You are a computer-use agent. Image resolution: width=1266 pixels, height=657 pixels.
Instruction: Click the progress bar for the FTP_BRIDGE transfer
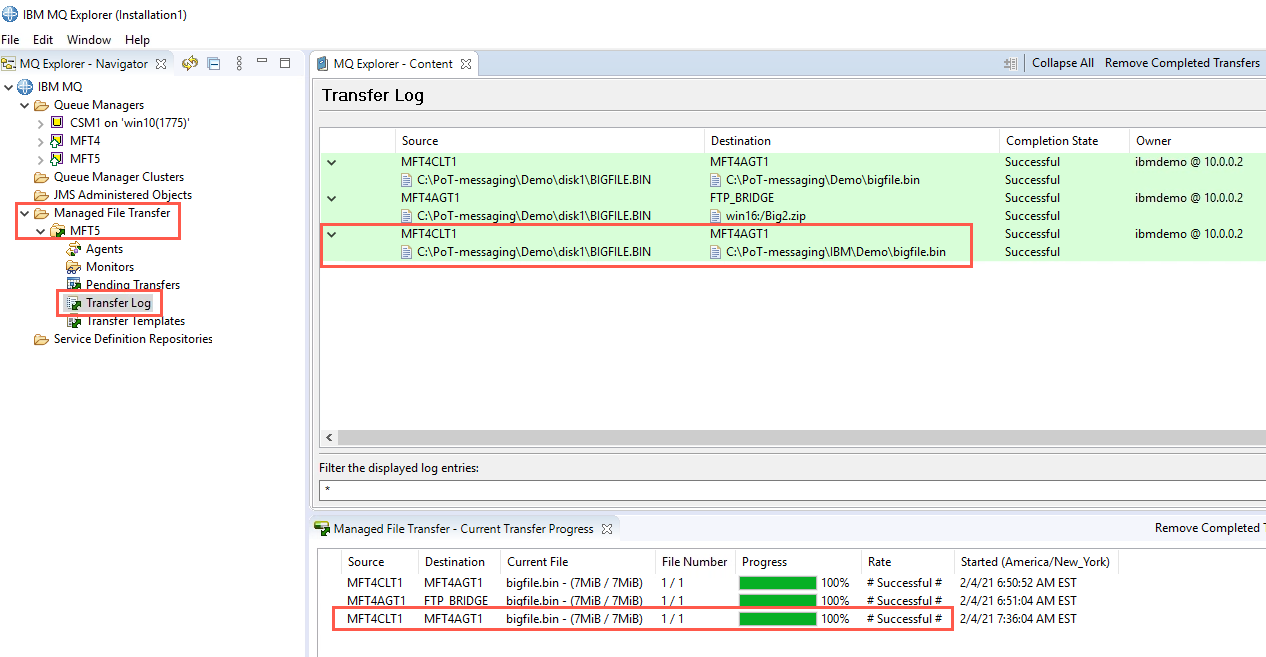(778, 601)
